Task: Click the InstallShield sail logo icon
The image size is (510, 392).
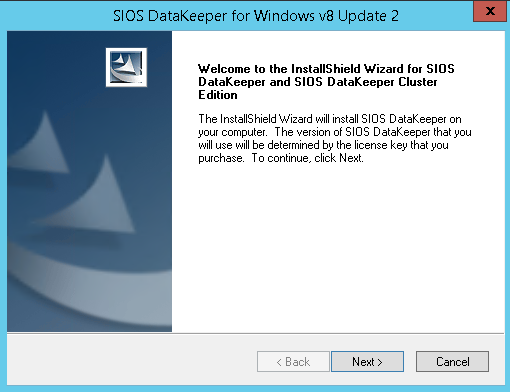Action: pyautogui.click(x=126, y=67)
